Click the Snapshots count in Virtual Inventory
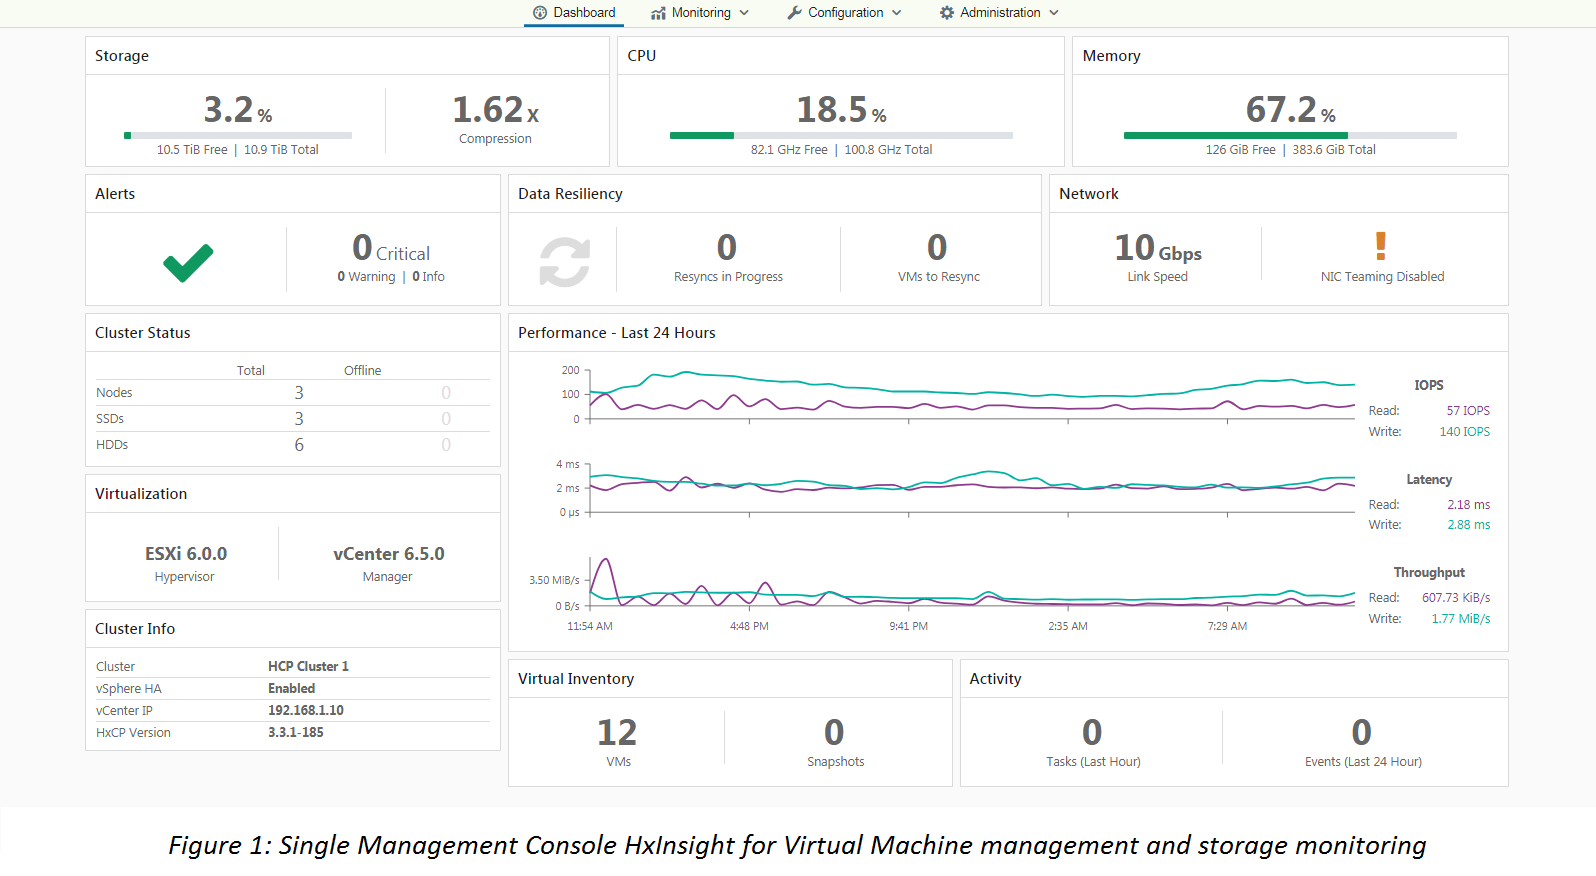 pyautogui.click(x=834, y=733)
